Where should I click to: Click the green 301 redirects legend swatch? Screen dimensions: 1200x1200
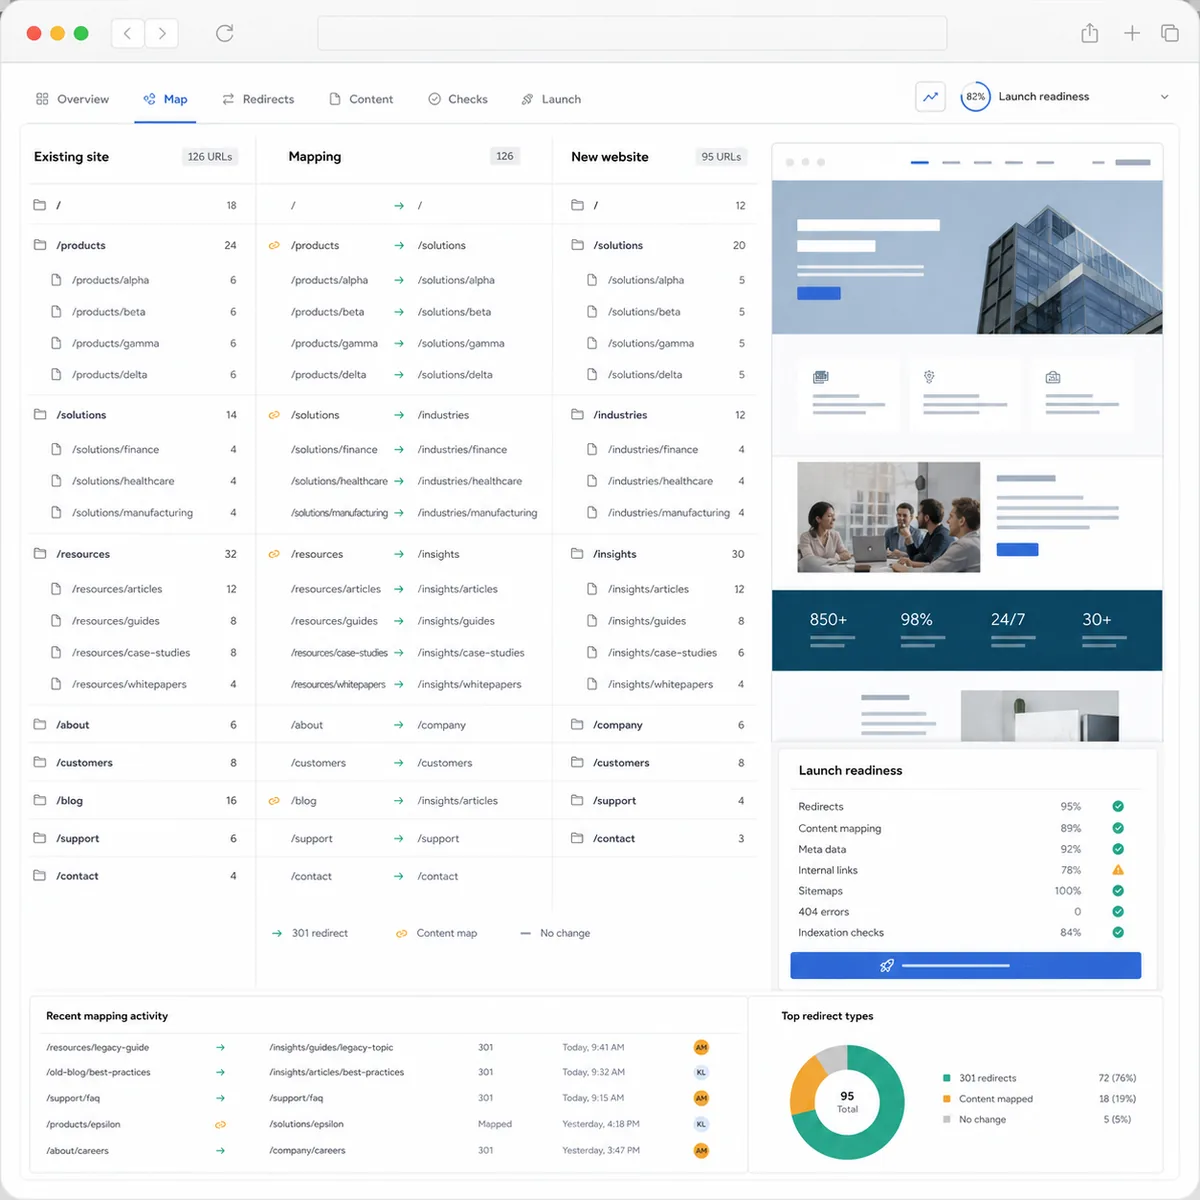click(x=946, y=1078)
